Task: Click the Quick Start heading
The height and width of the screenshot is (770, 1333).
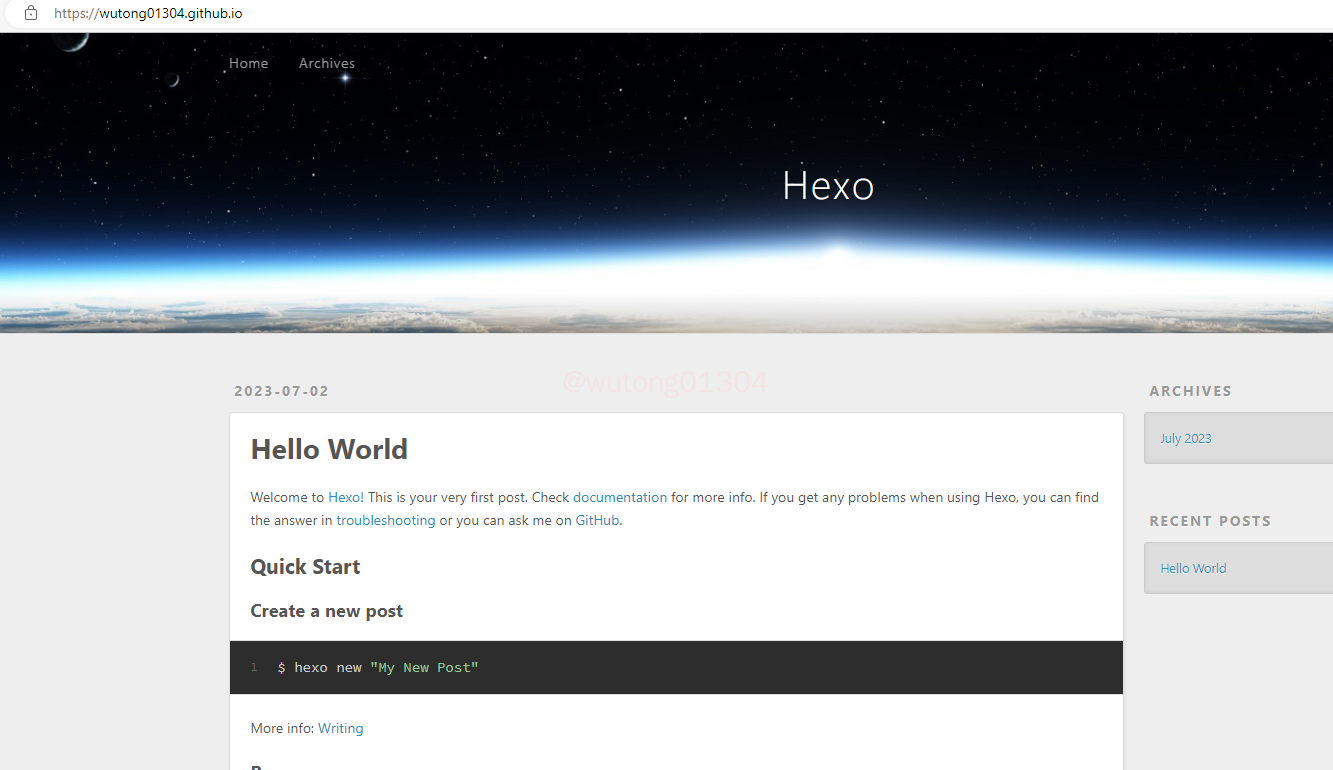Action: point(305,567)
